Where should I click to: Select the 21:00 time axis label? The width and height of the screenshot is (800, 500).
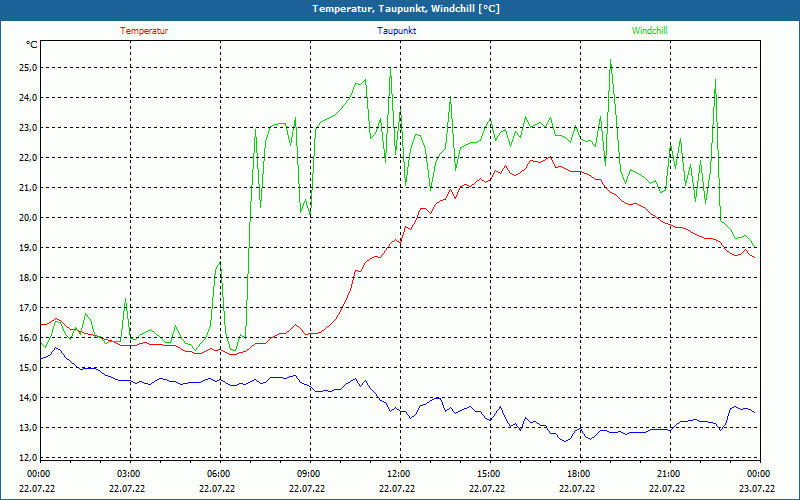point(669,474)
